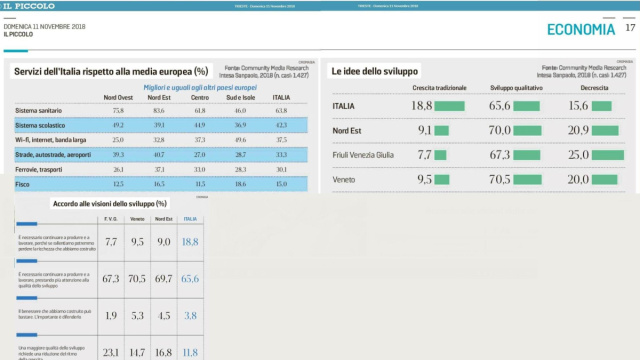
Task: Click the 'IL PICCOLO' masthead in the top bar
Action: coord(29,6)
